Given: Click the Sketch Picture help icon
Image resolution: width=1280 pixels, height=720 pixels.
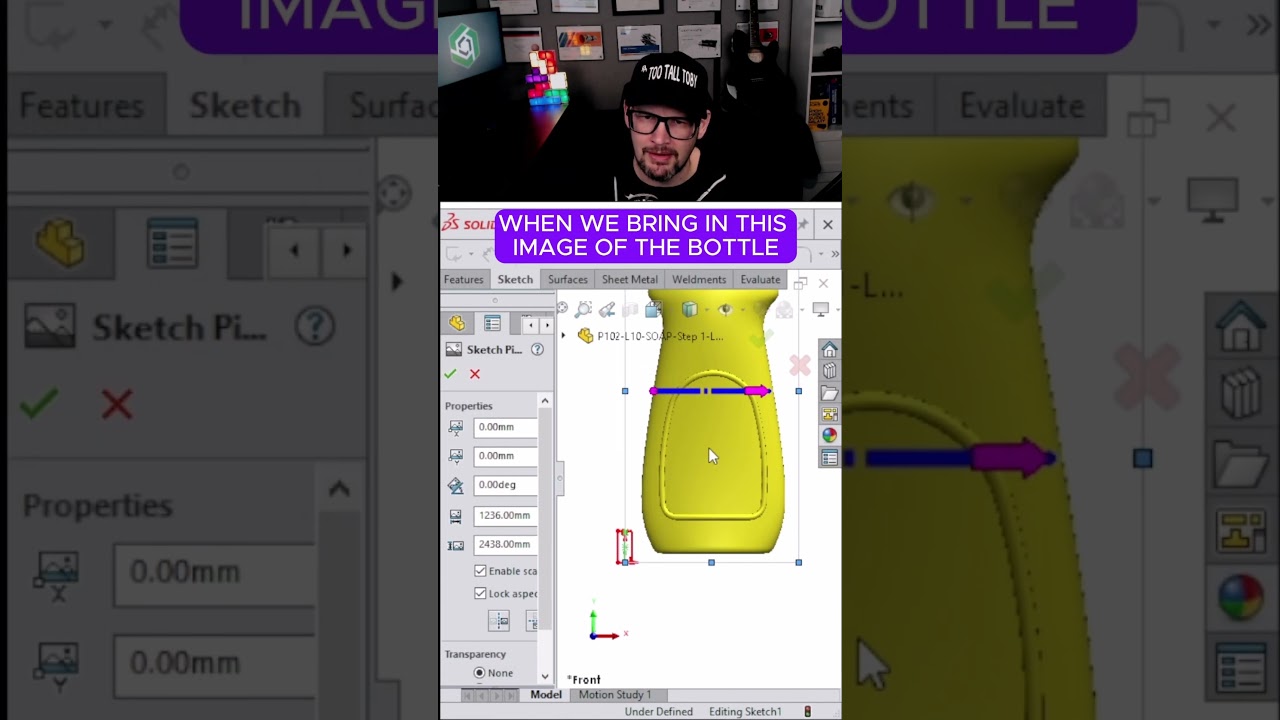Looking at the screenshot, I should pyautogui.click(x=537, y=349).
